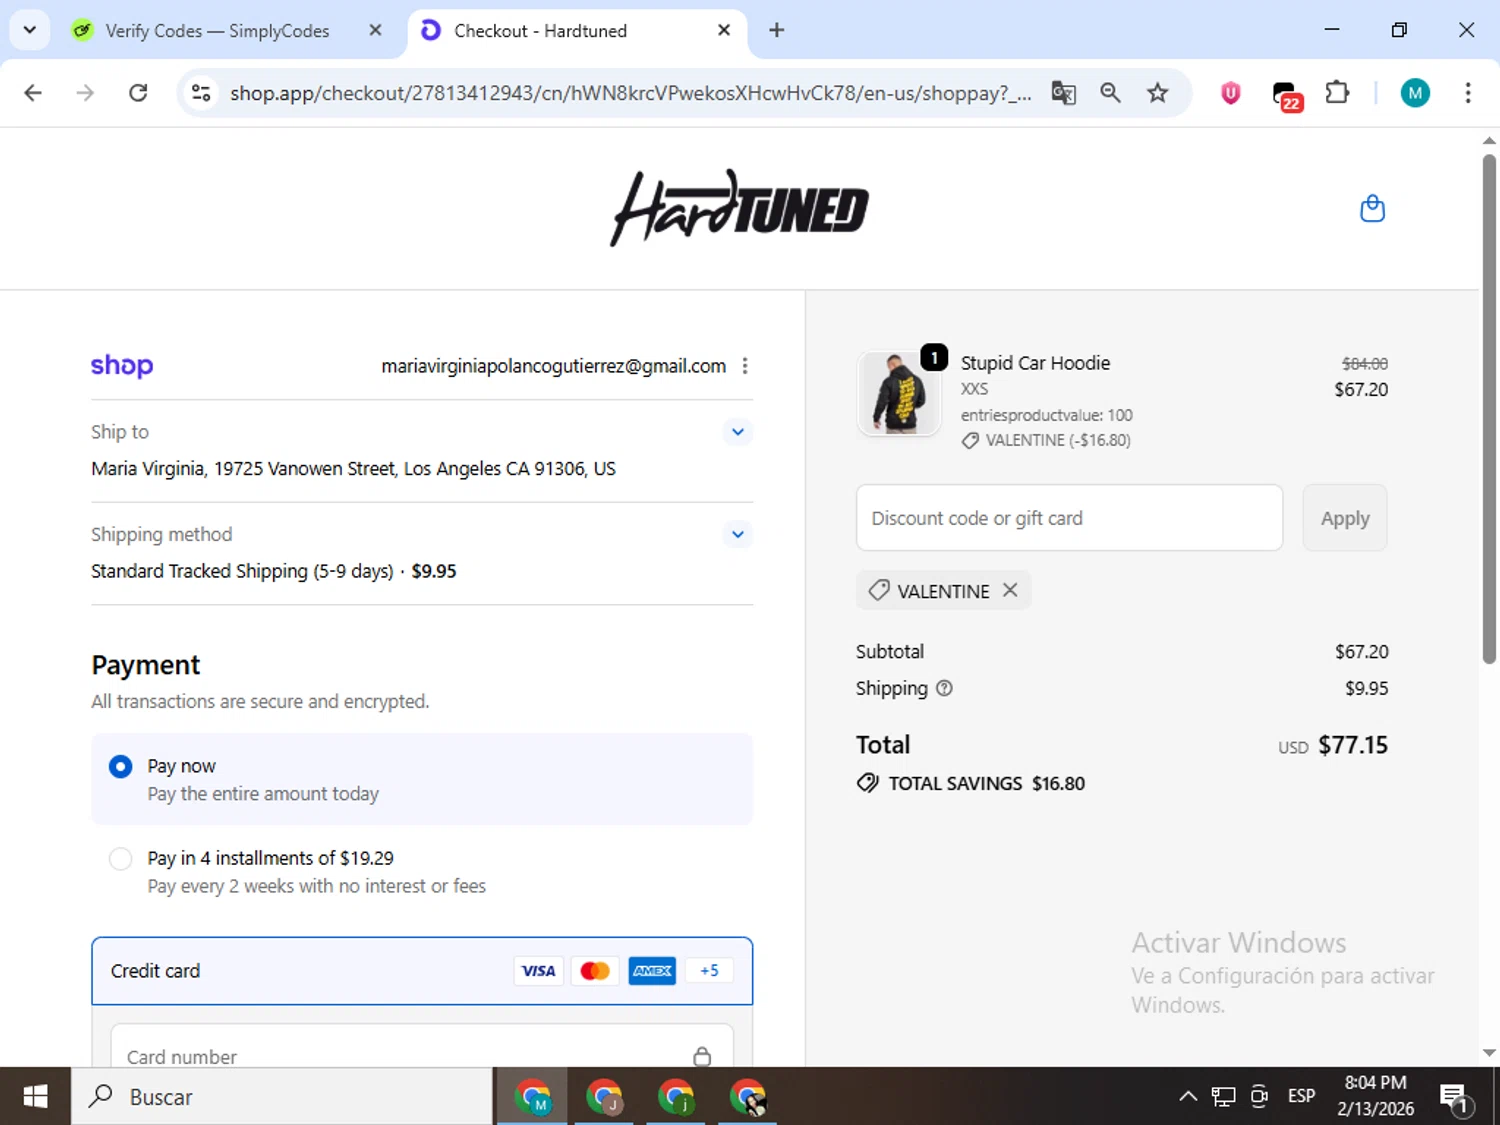The image size is (1500, 1125).
Task: Apply the discount code
Action: click(1345, 518)
